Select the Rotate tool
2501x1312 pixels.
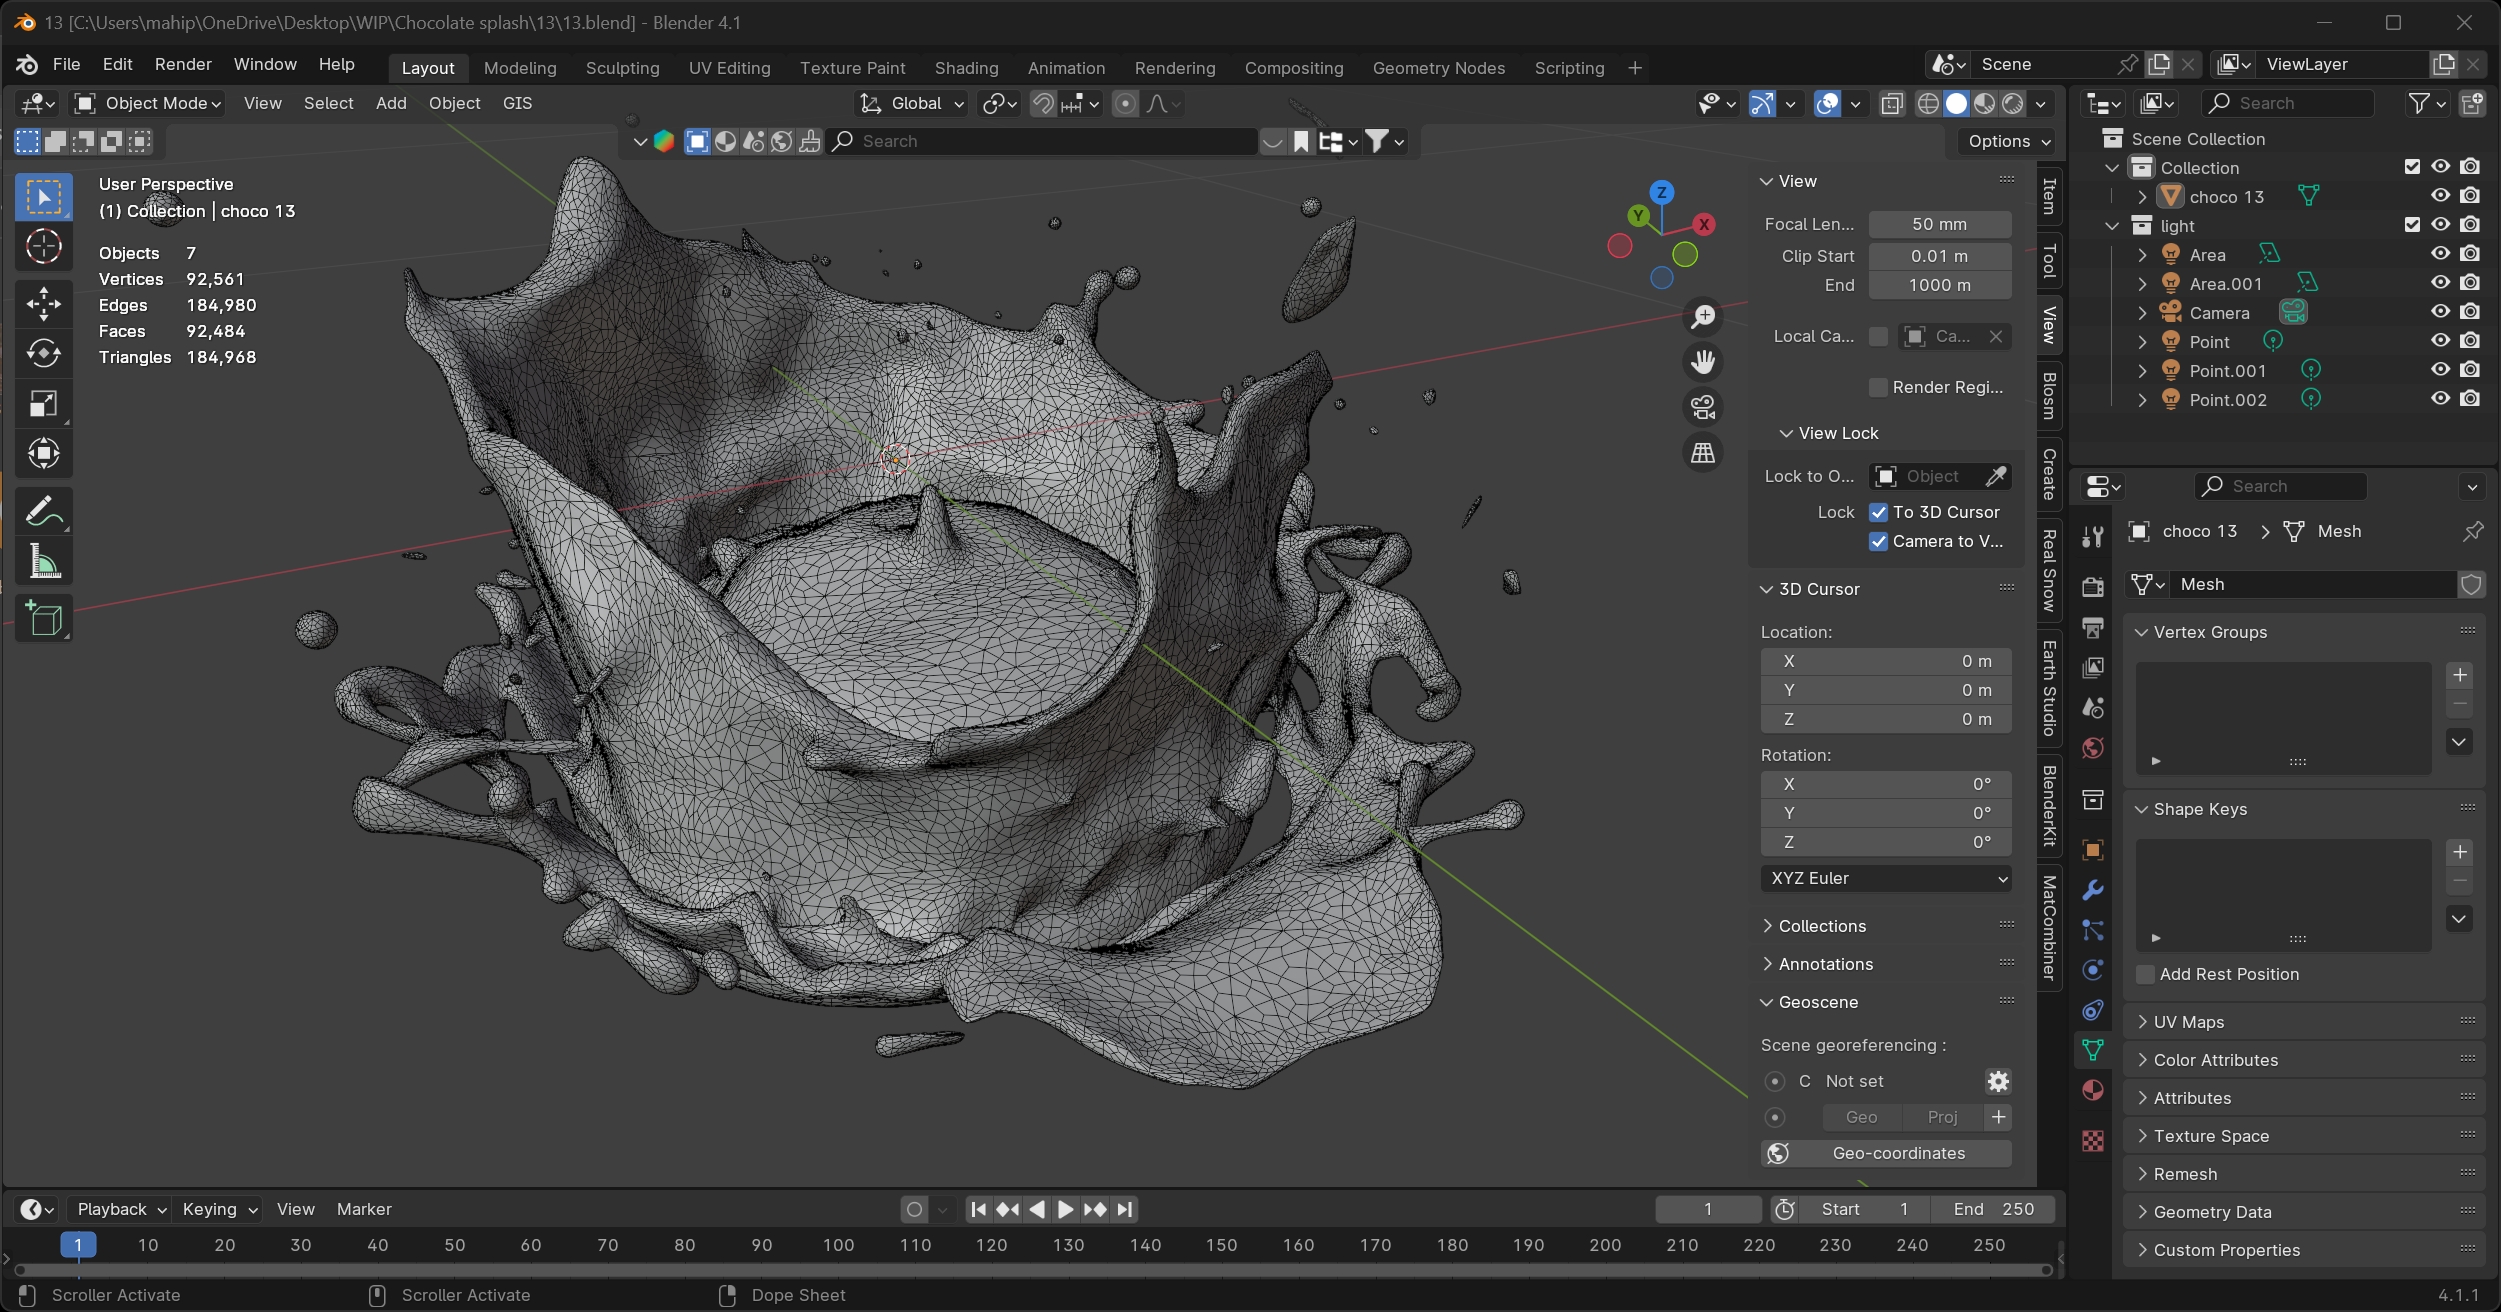(x=43, y=353)
